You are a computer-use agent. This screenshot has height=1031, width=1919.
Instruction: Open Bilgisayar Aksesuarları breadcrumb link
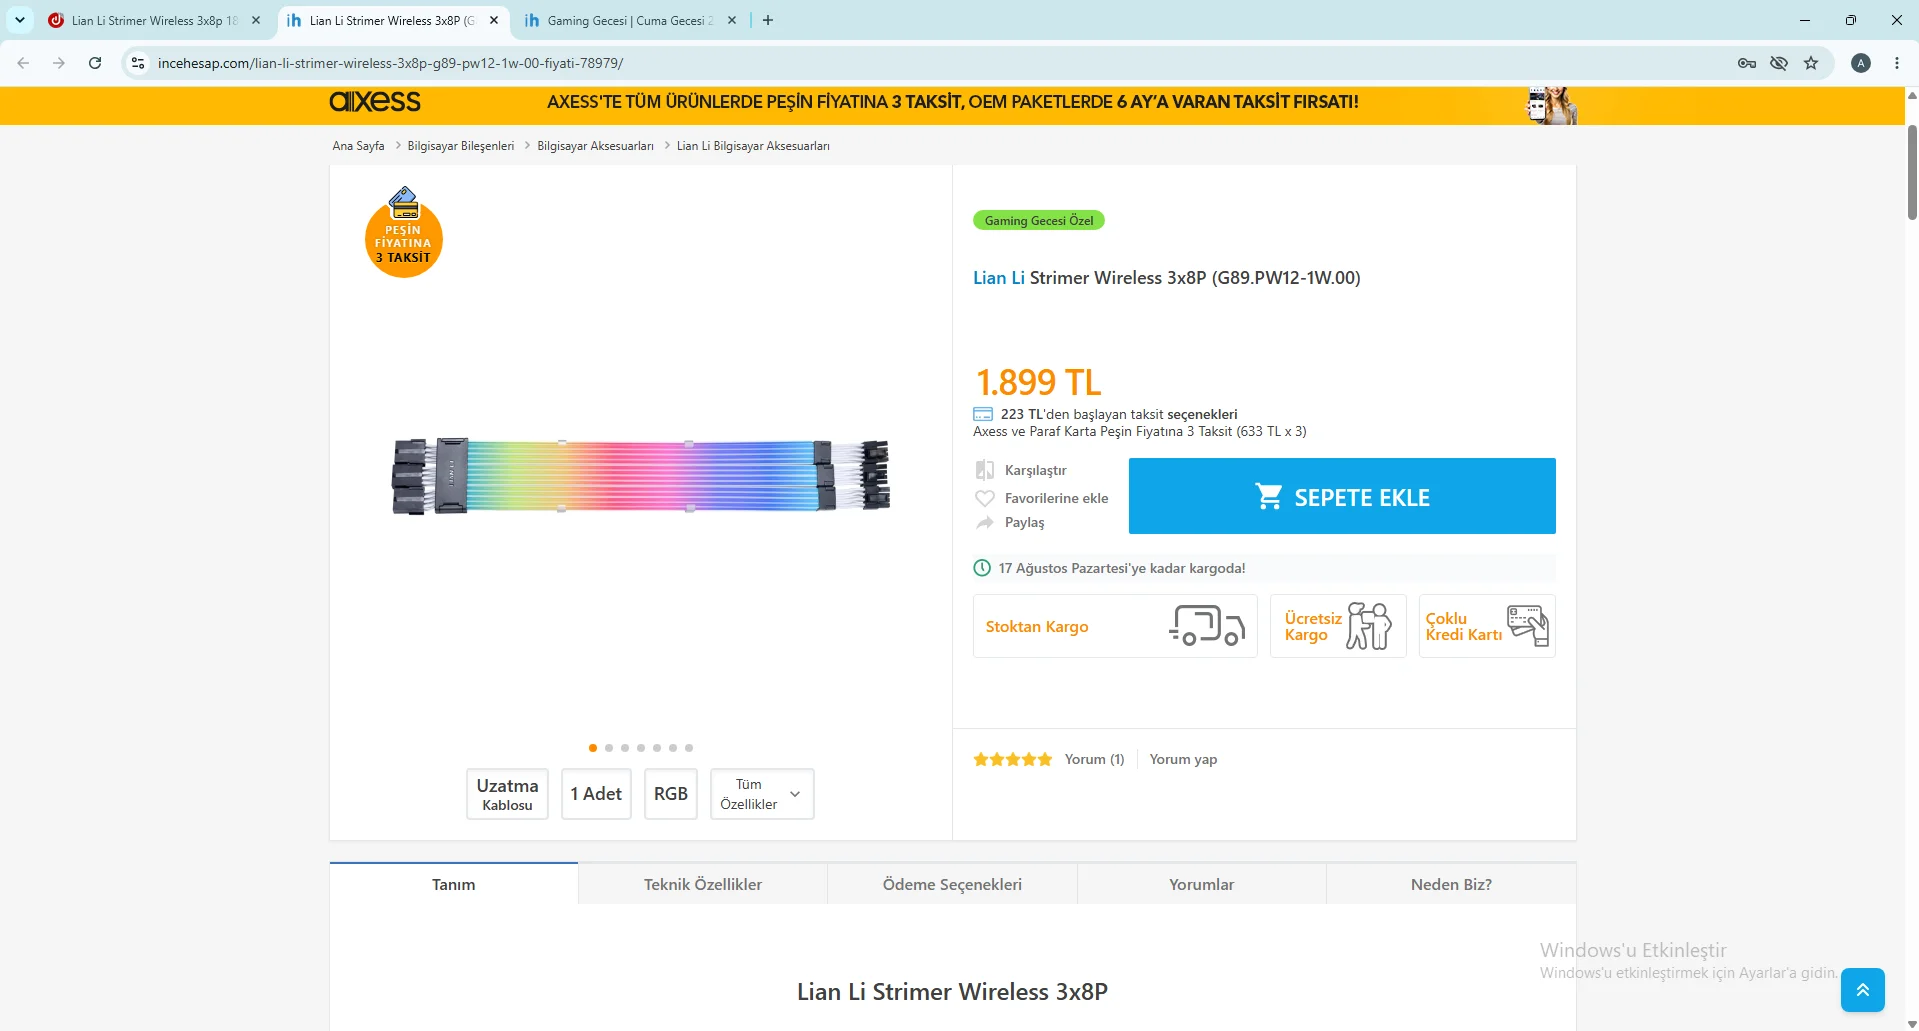[x=595, y=146]
